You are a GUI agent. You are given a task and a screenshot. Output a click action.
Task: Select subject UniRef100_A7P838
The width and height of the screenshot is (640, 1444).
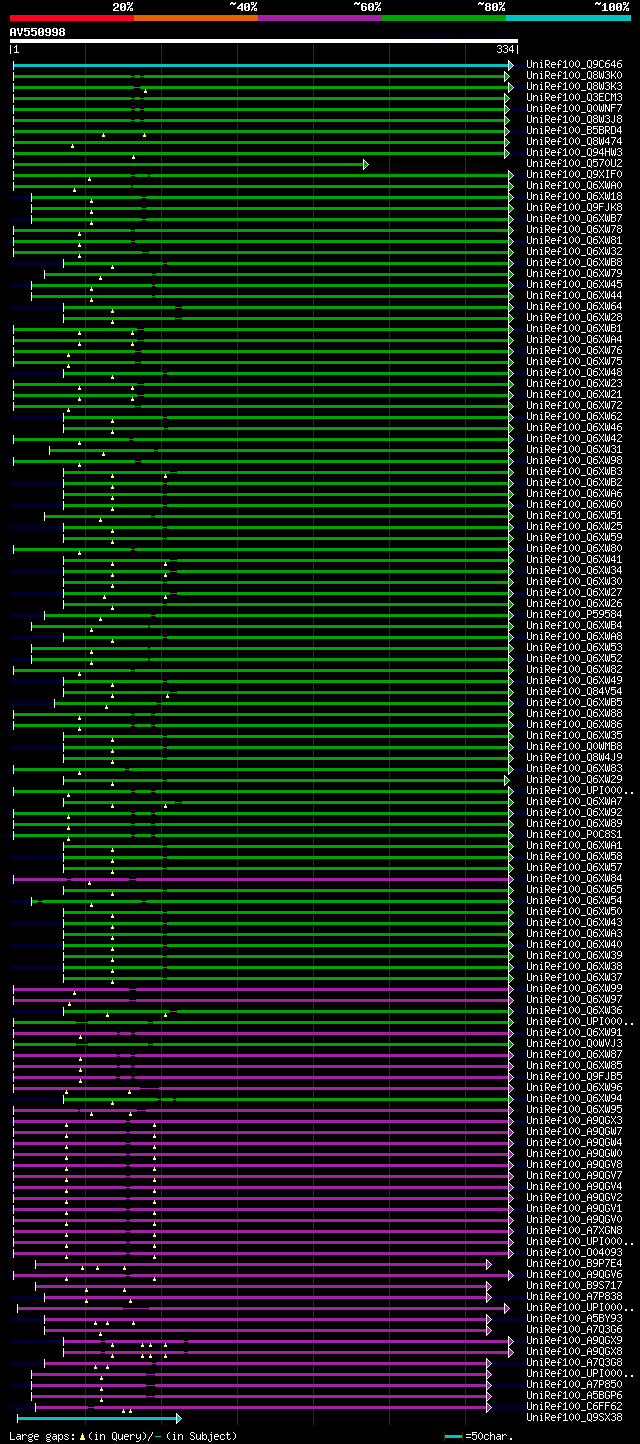coord(574,1297)
